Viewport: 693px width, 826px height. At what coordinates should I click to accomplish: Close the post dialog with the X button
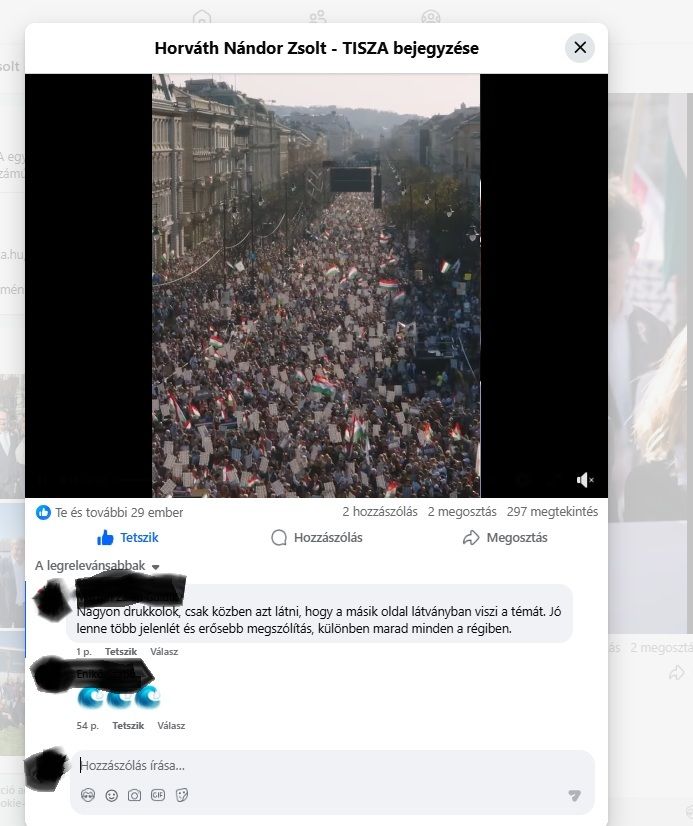click(x=580, y=47)
